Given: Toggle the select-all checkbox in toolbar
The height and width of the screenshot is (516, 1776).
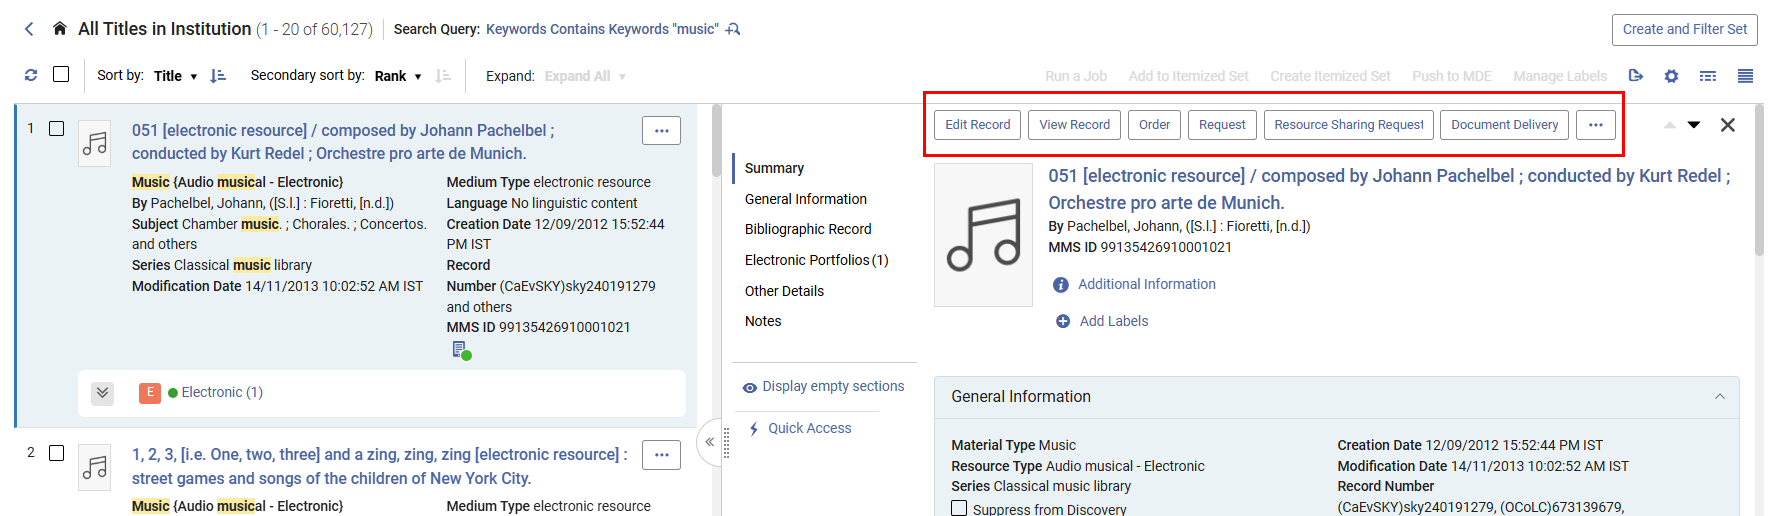Looking at the screenshot, I should [x=61, y=74].
